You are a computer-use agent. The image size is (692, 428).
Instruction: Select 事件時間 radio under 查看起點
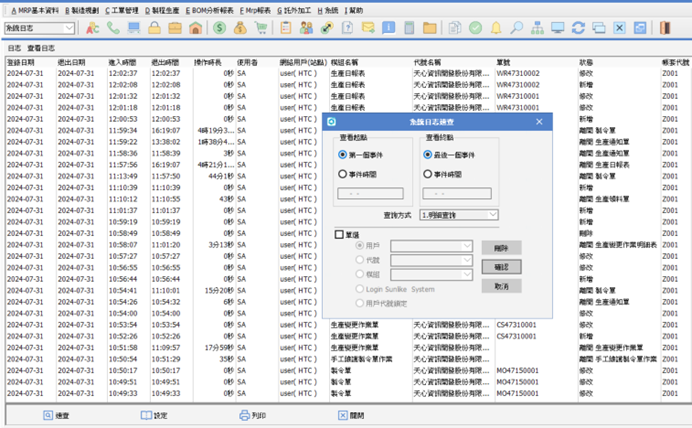[342, 174]
